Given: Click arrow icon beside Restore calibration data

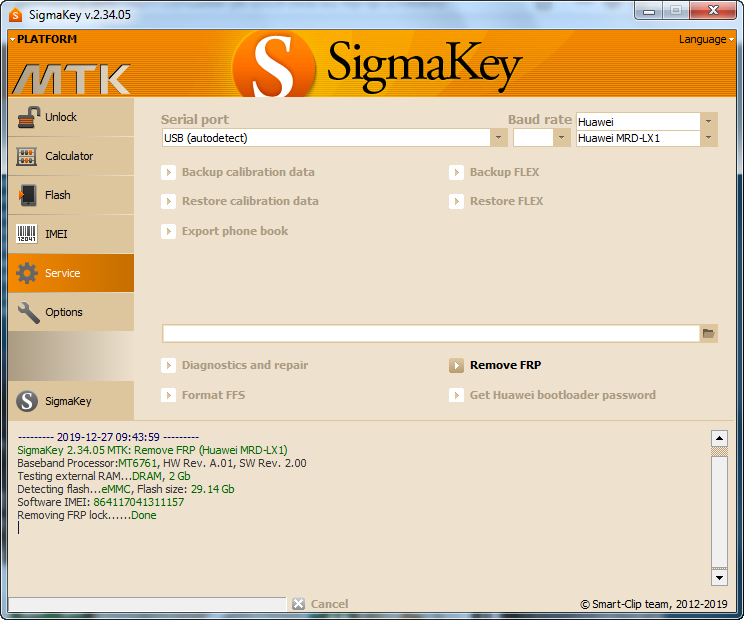Looking at the screenshot, I should 168,202.
